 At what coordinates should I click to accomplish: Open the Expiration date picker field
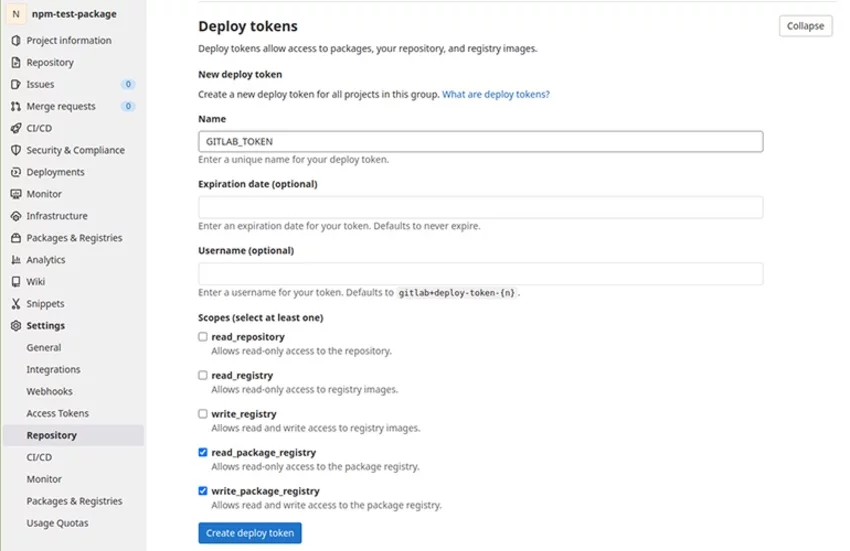tap(480, 207)
